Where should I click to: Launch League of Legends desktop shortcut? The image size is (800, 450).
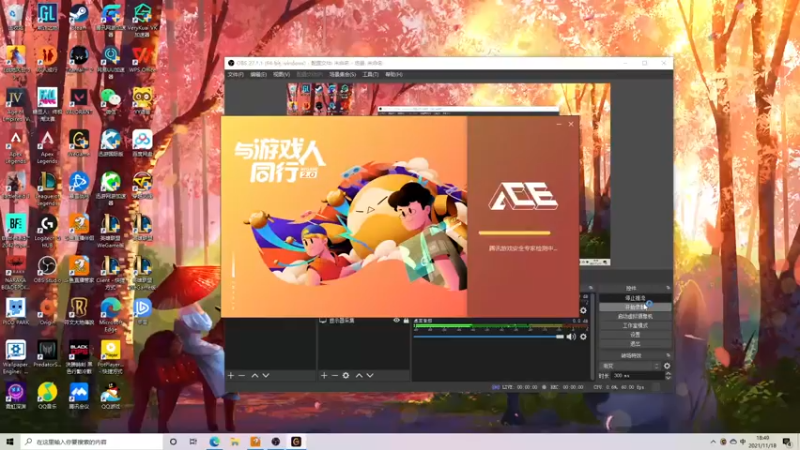coord(47,186)
